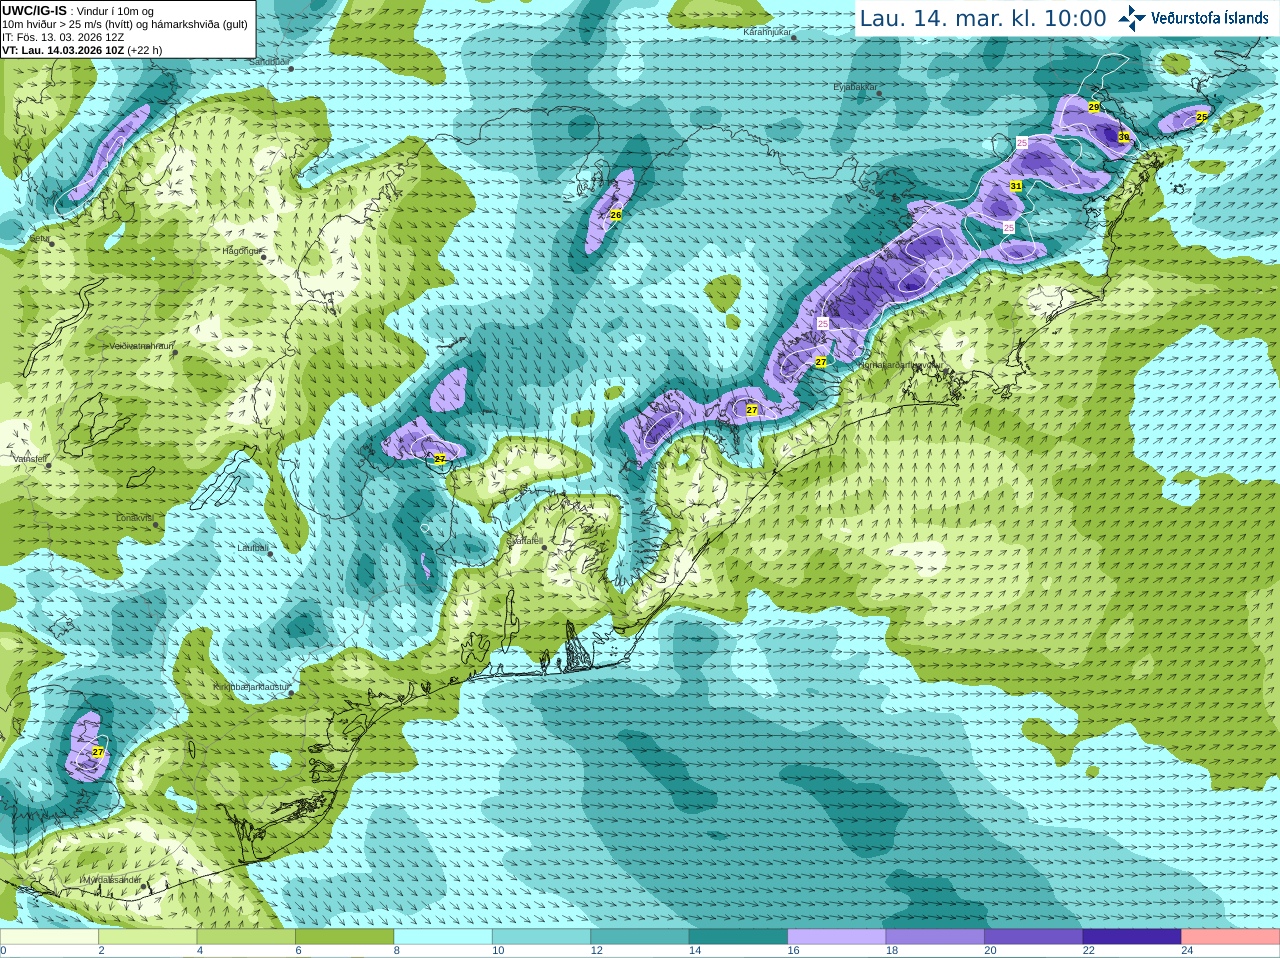Click the legend scale number 10
Image resolution: width=1280 pixels, height=958 pixels.
click(x=498, y=951)
